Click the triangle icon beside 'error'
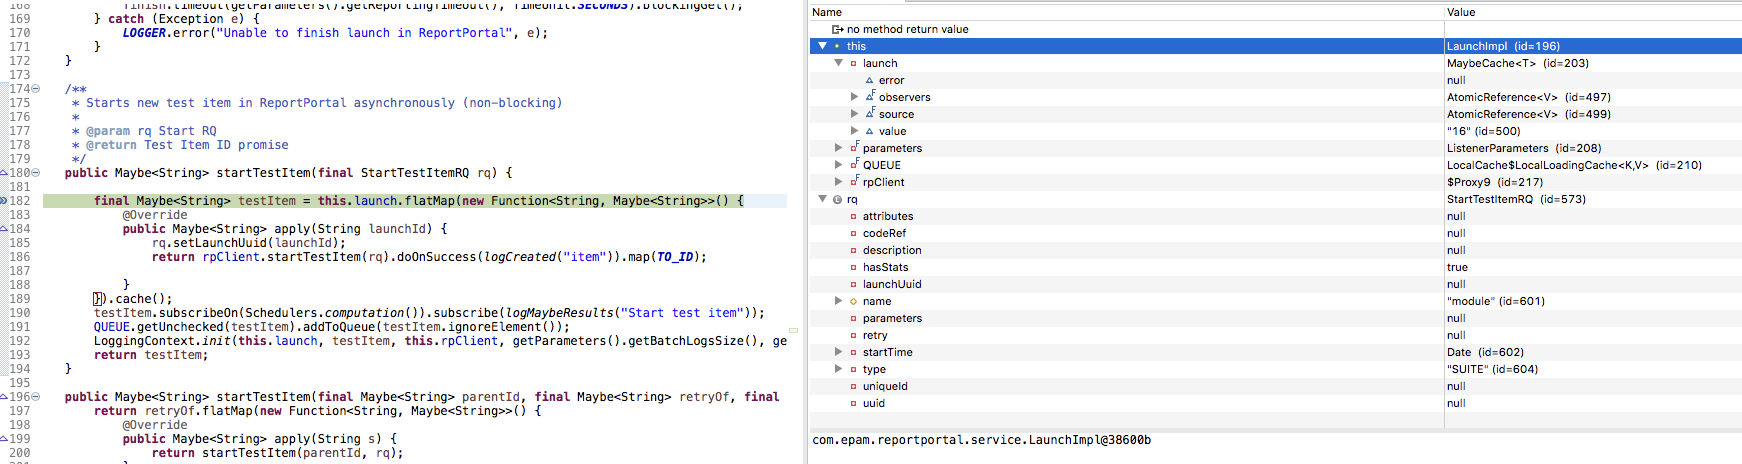The height and width of the screenshot is (464, 1742). pos(869,80)
